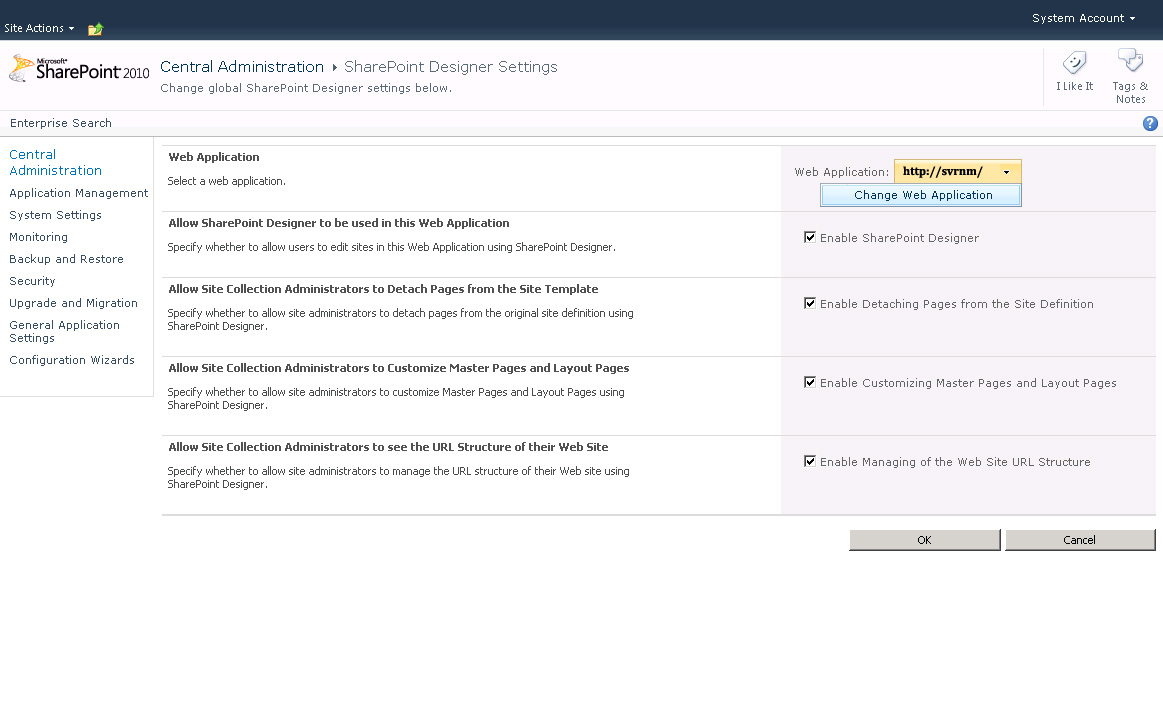Click the Cancel button
Viewport: 1163px width, 716px height.
point(1080,539)
